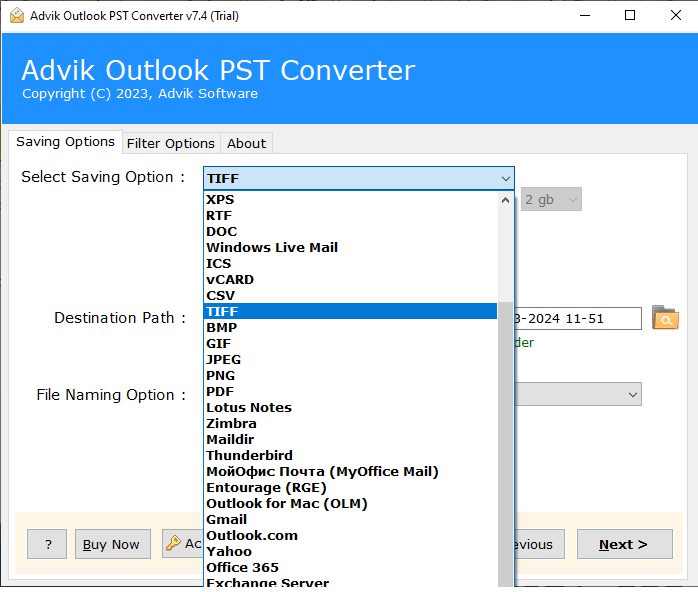Image resolution: width=698 pixels, height=592 pixels.
Task: Click the app envelope icon in title bar
Action: point(17,16)
